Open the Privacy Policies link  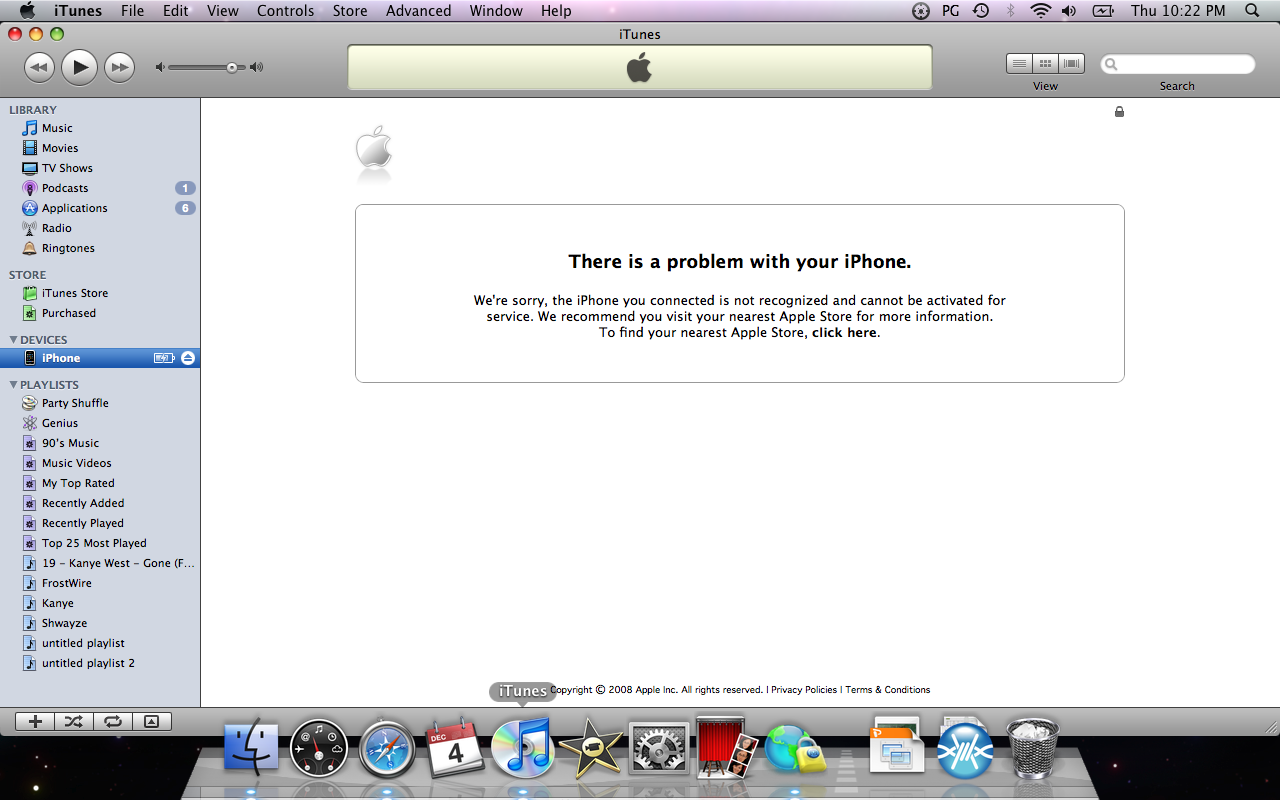(804, 690)
